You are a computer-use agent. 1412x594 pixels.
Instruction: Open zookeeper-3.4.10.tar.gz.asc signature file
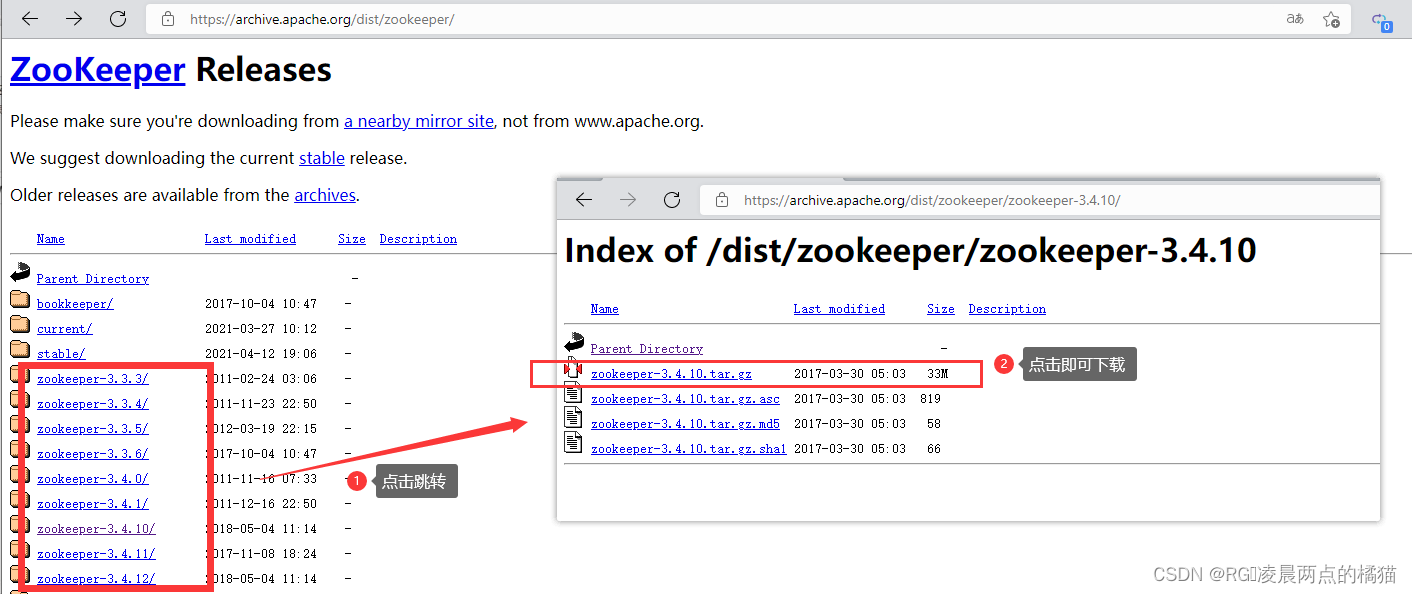tap(685, 399)
